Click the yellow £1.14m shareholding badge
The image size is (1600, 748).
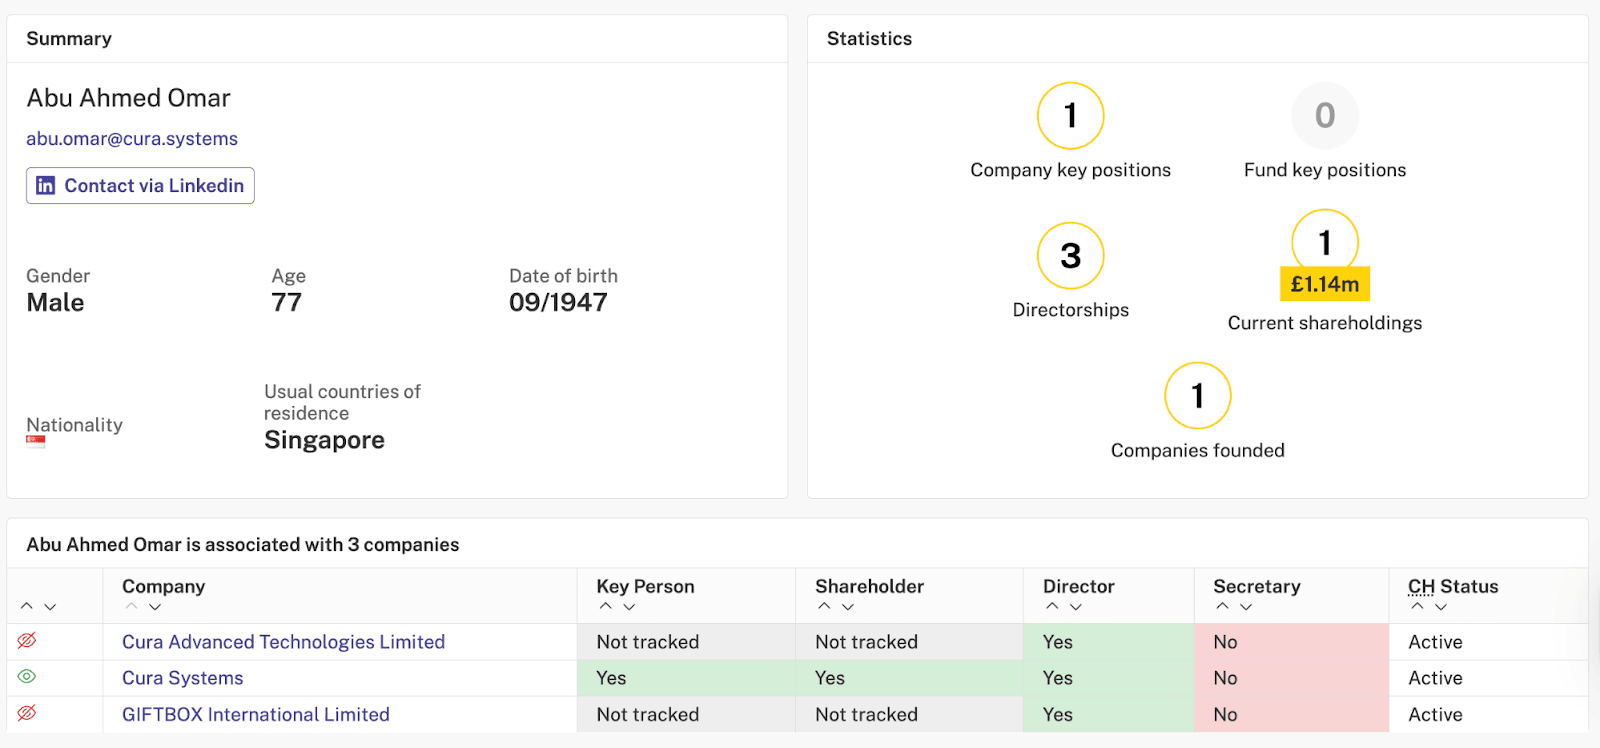point(1325,285)
